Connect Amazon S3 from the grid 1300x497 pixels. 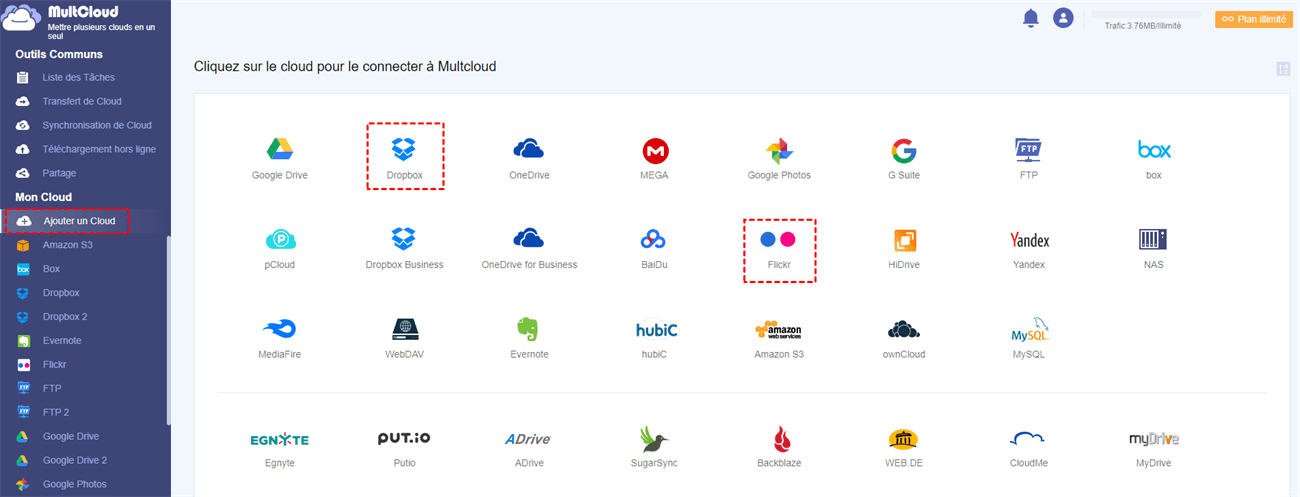pyautogui.click(x=779, y=329)
